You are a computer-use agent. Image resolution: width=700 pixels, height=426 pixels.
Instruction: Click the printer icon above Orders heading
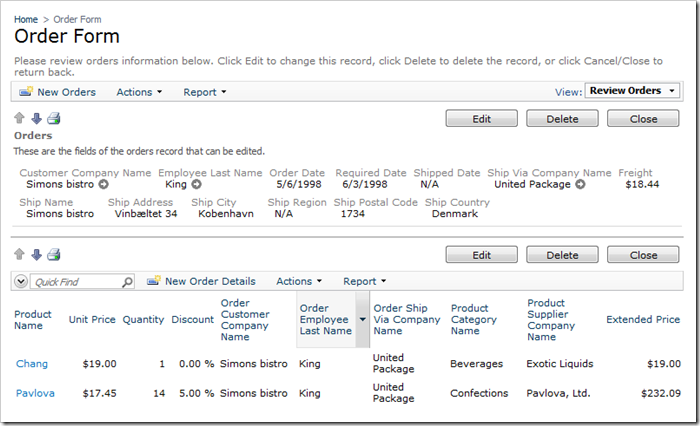click(54, 118)
